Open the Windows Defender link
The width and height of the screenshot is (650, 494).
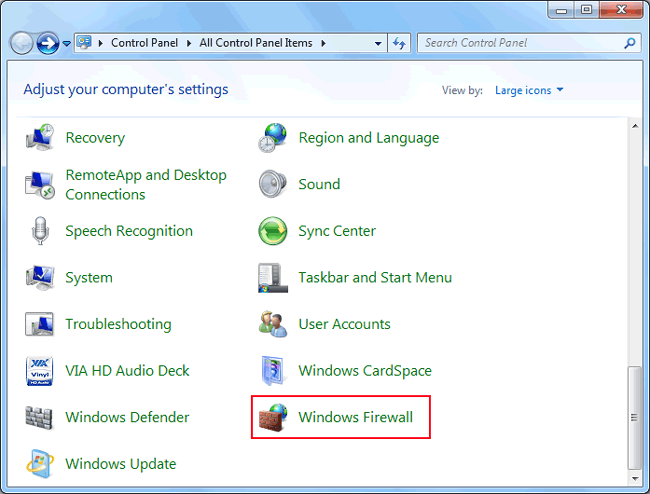point(127,417)
